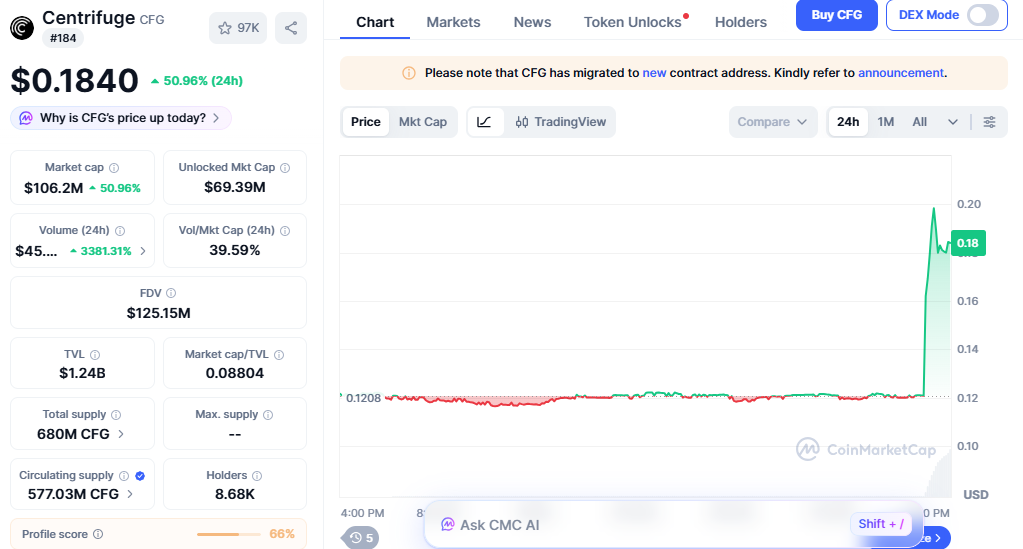Viewport: 1023px width, 549px height.
Task: Expand more time range options chevron
Action: (x=953, y=122)
